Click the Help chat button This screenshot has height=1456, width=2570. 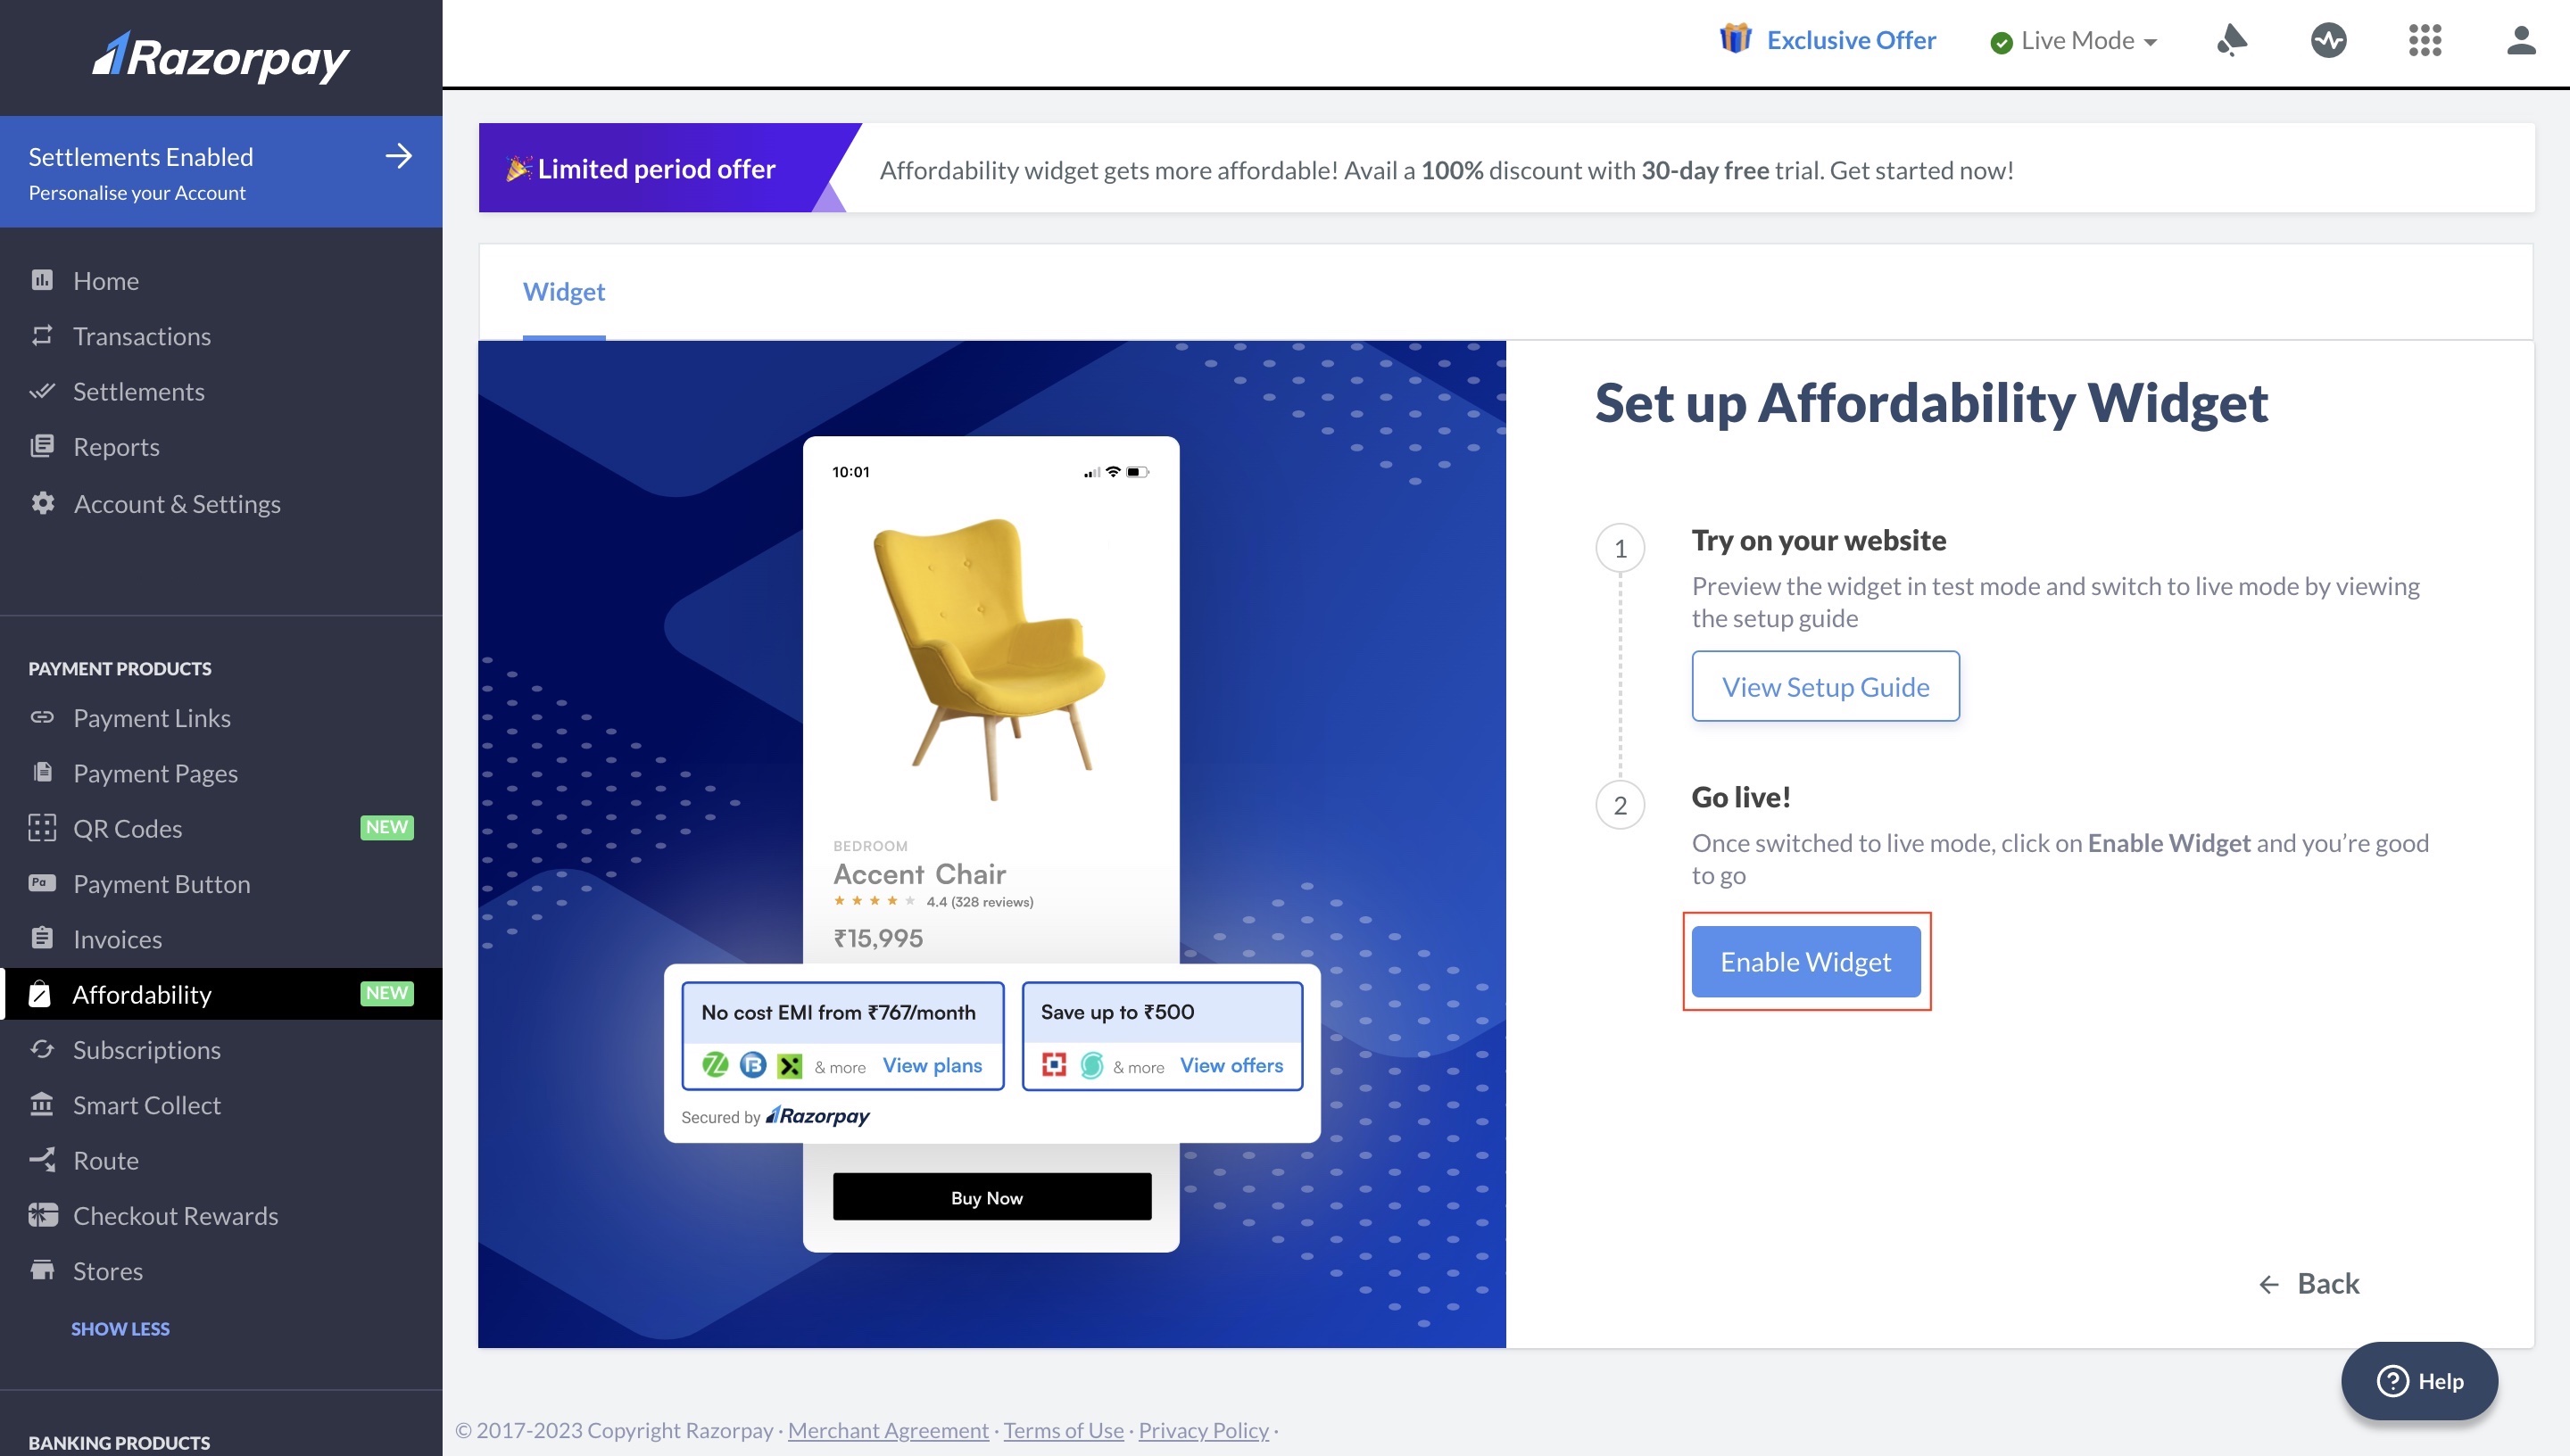(2420, 1380)
